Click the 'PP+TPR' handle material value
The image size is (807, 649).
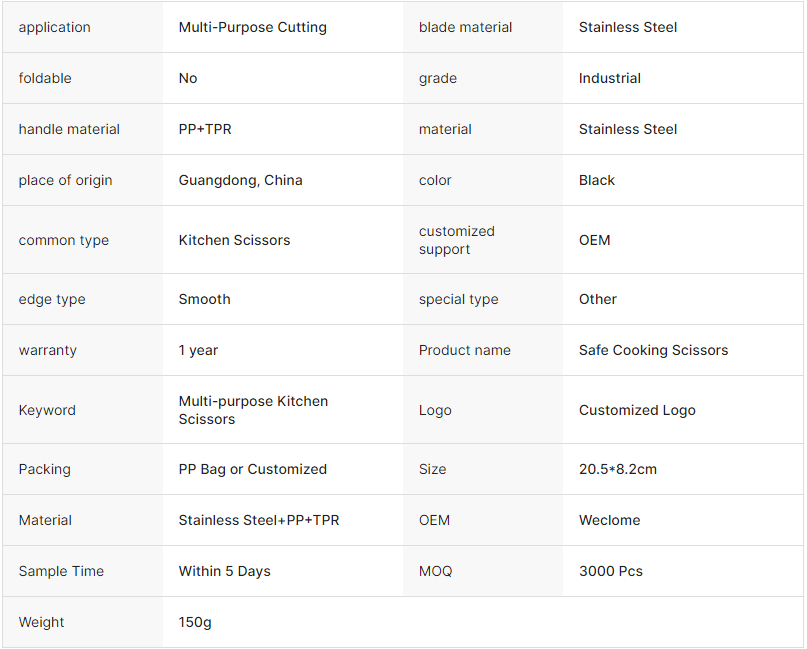coord(205,129)
